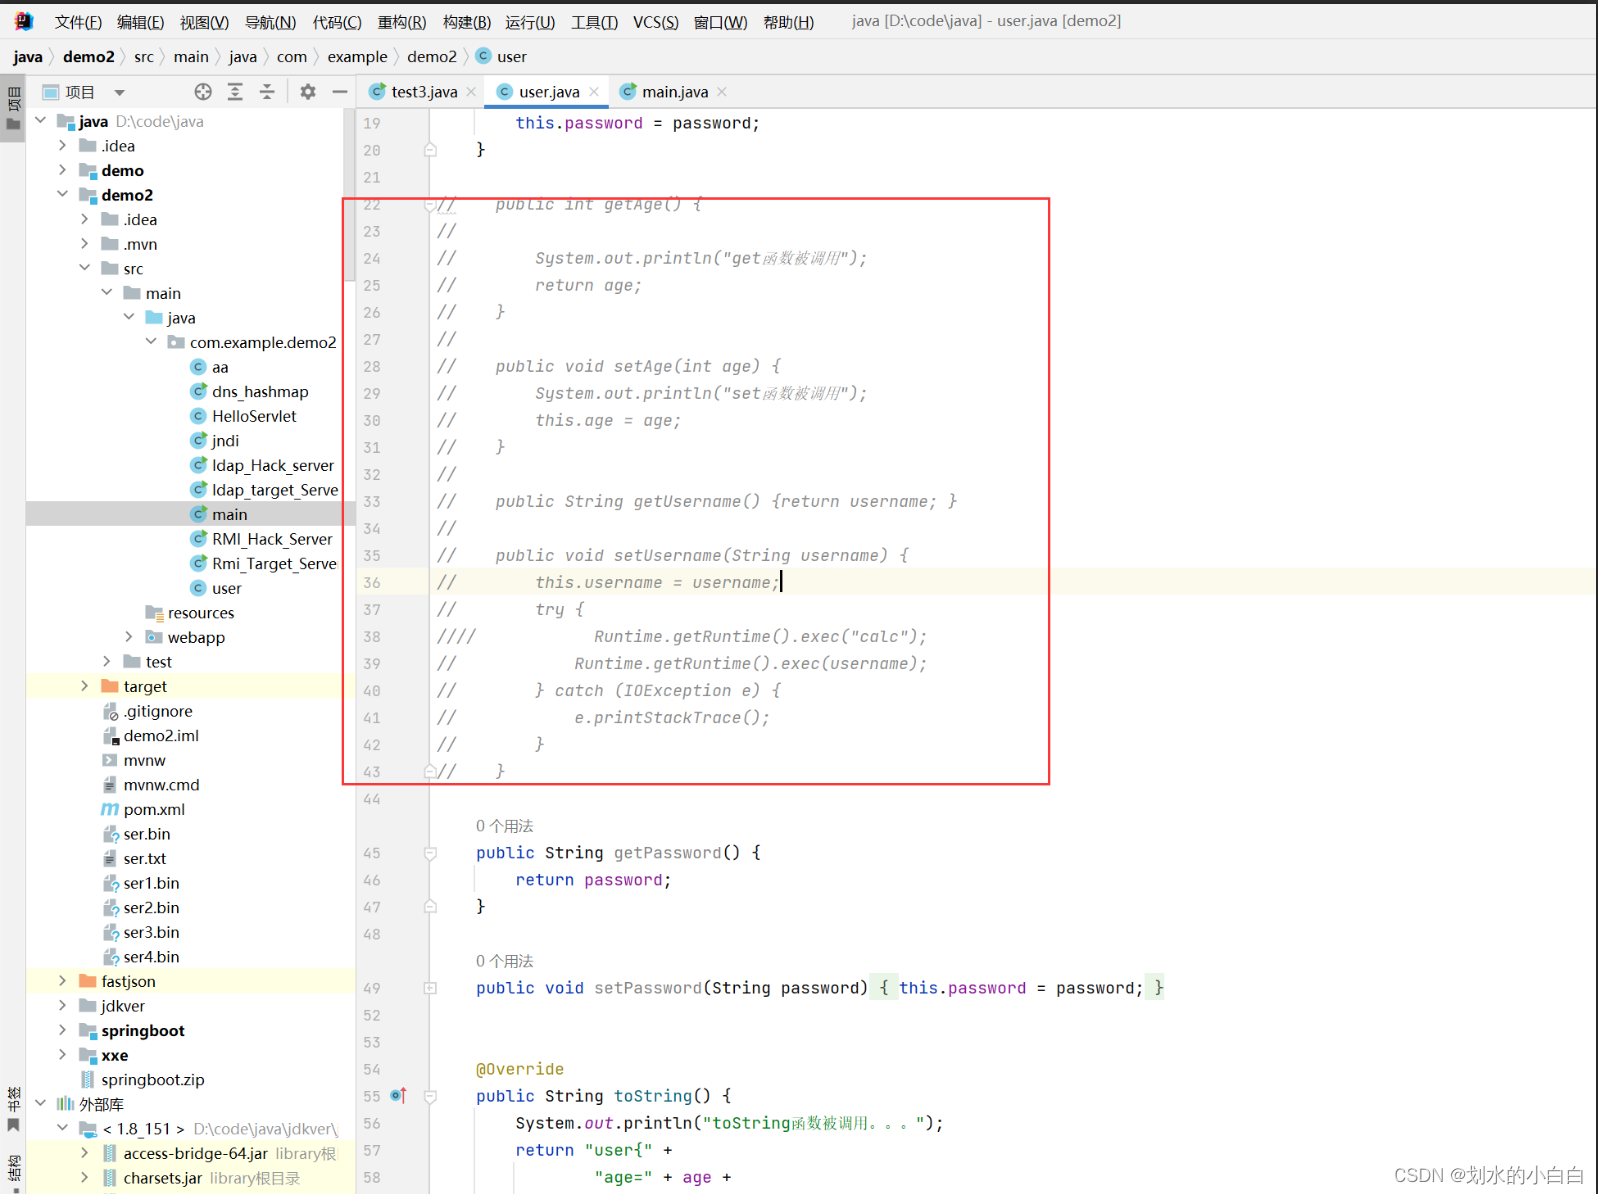Select RMI_Hack_Server class

point(261,539)
